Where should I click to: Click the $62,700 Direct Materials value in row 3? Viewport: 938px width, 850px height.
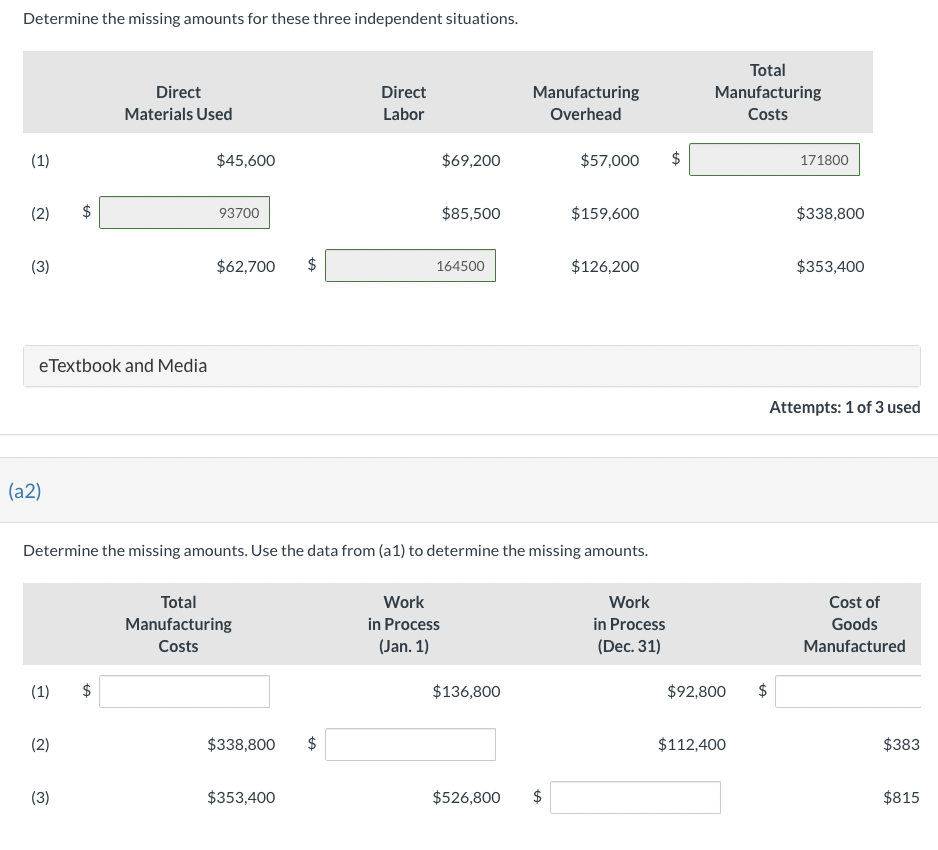pos(246,266)
